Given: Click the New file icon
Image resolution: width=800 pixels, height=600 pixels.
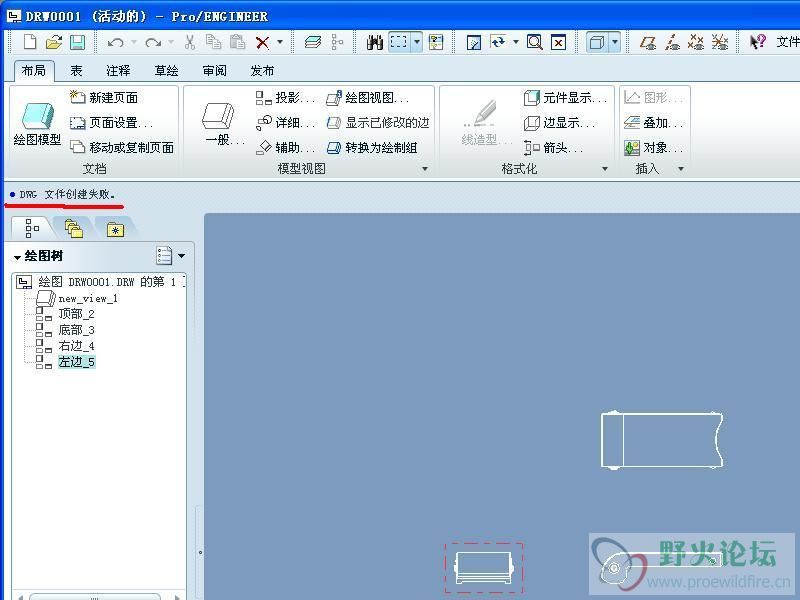Looking at the screenshot, I should [x=30, y=42].
